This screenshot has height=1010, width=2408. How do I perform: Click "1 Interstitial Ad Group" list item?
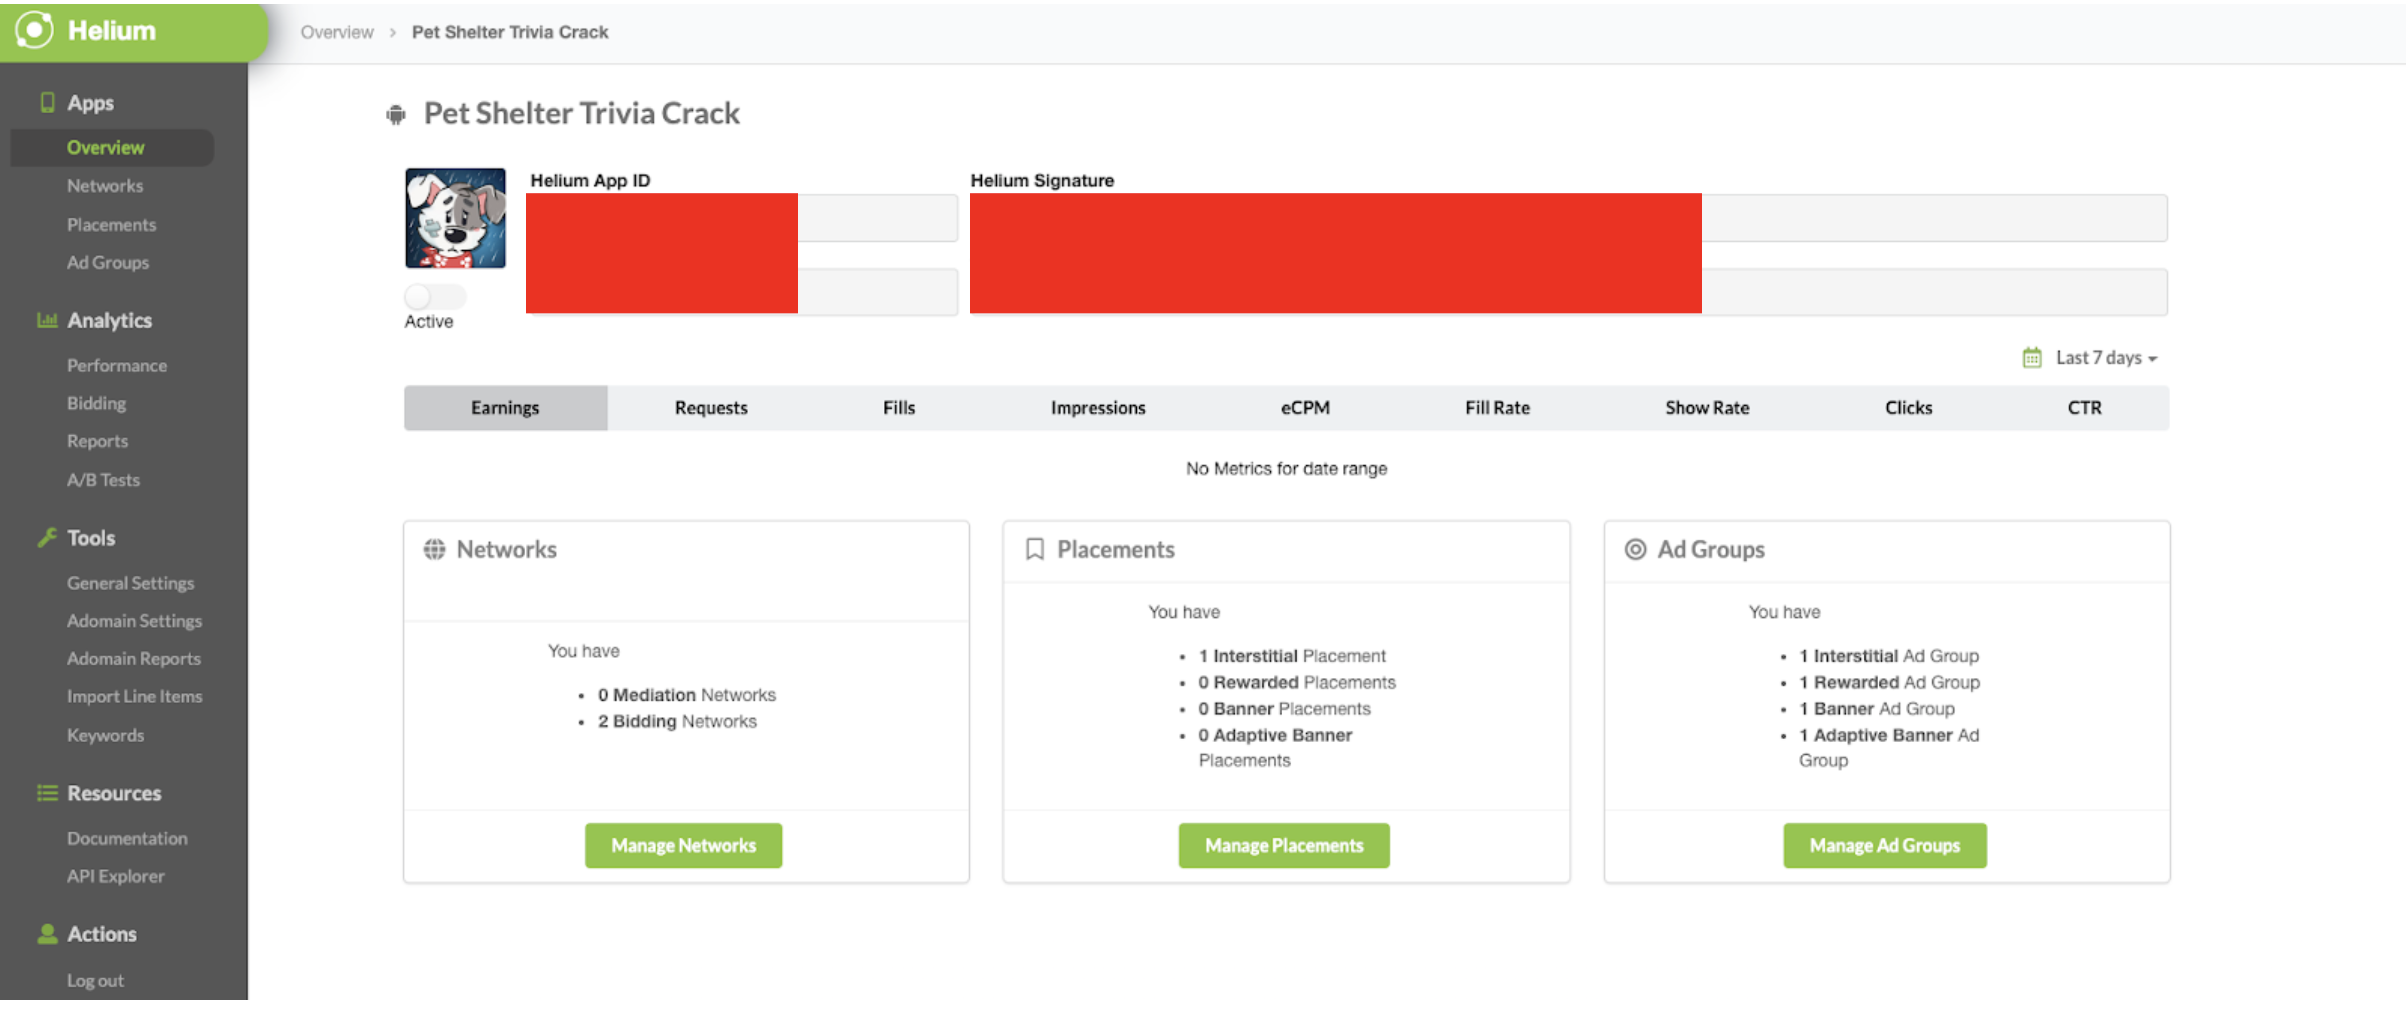pyautogui.click(x=1888, y=656)
